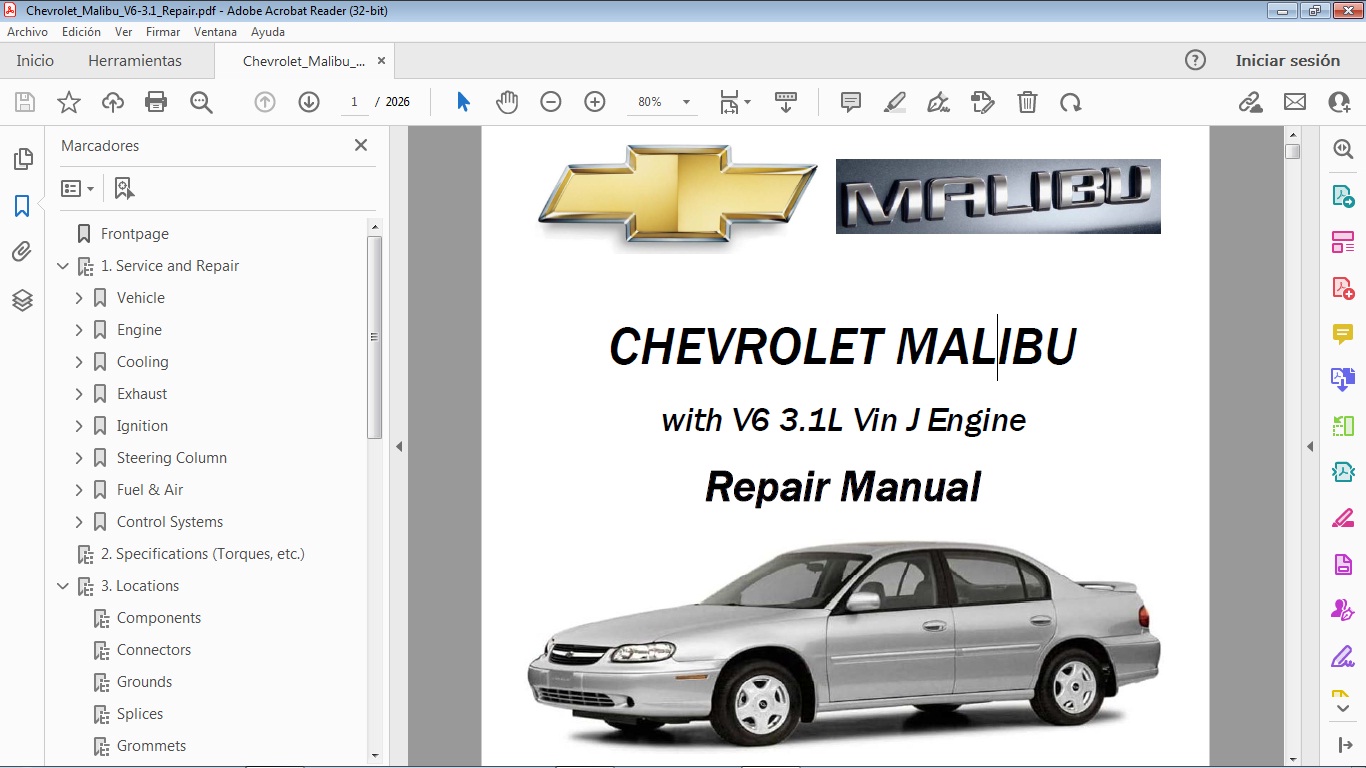1366x768 pixels.
Task: Open the Ventana menu
Action: click(216, 32)
